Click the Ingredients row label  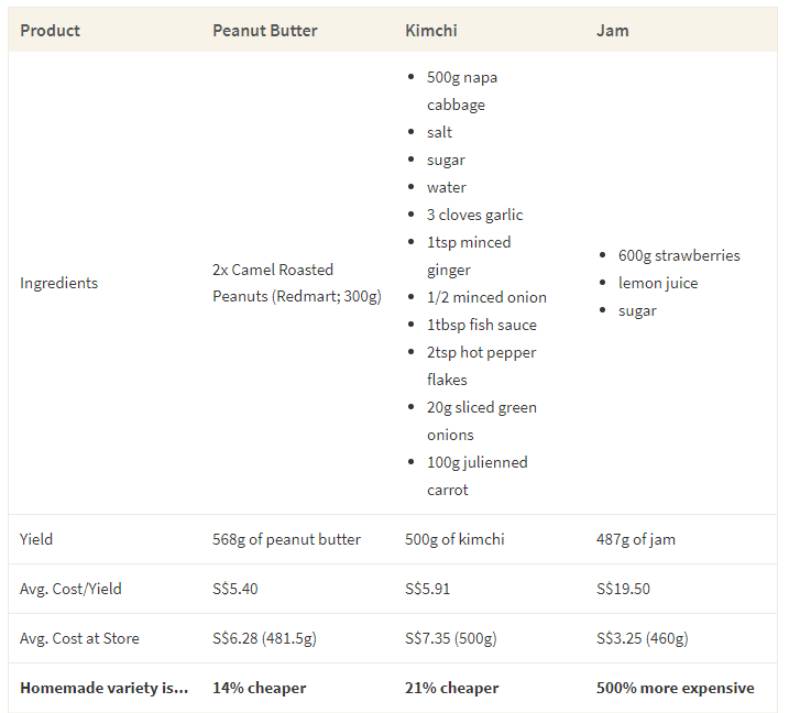(59, 283)
